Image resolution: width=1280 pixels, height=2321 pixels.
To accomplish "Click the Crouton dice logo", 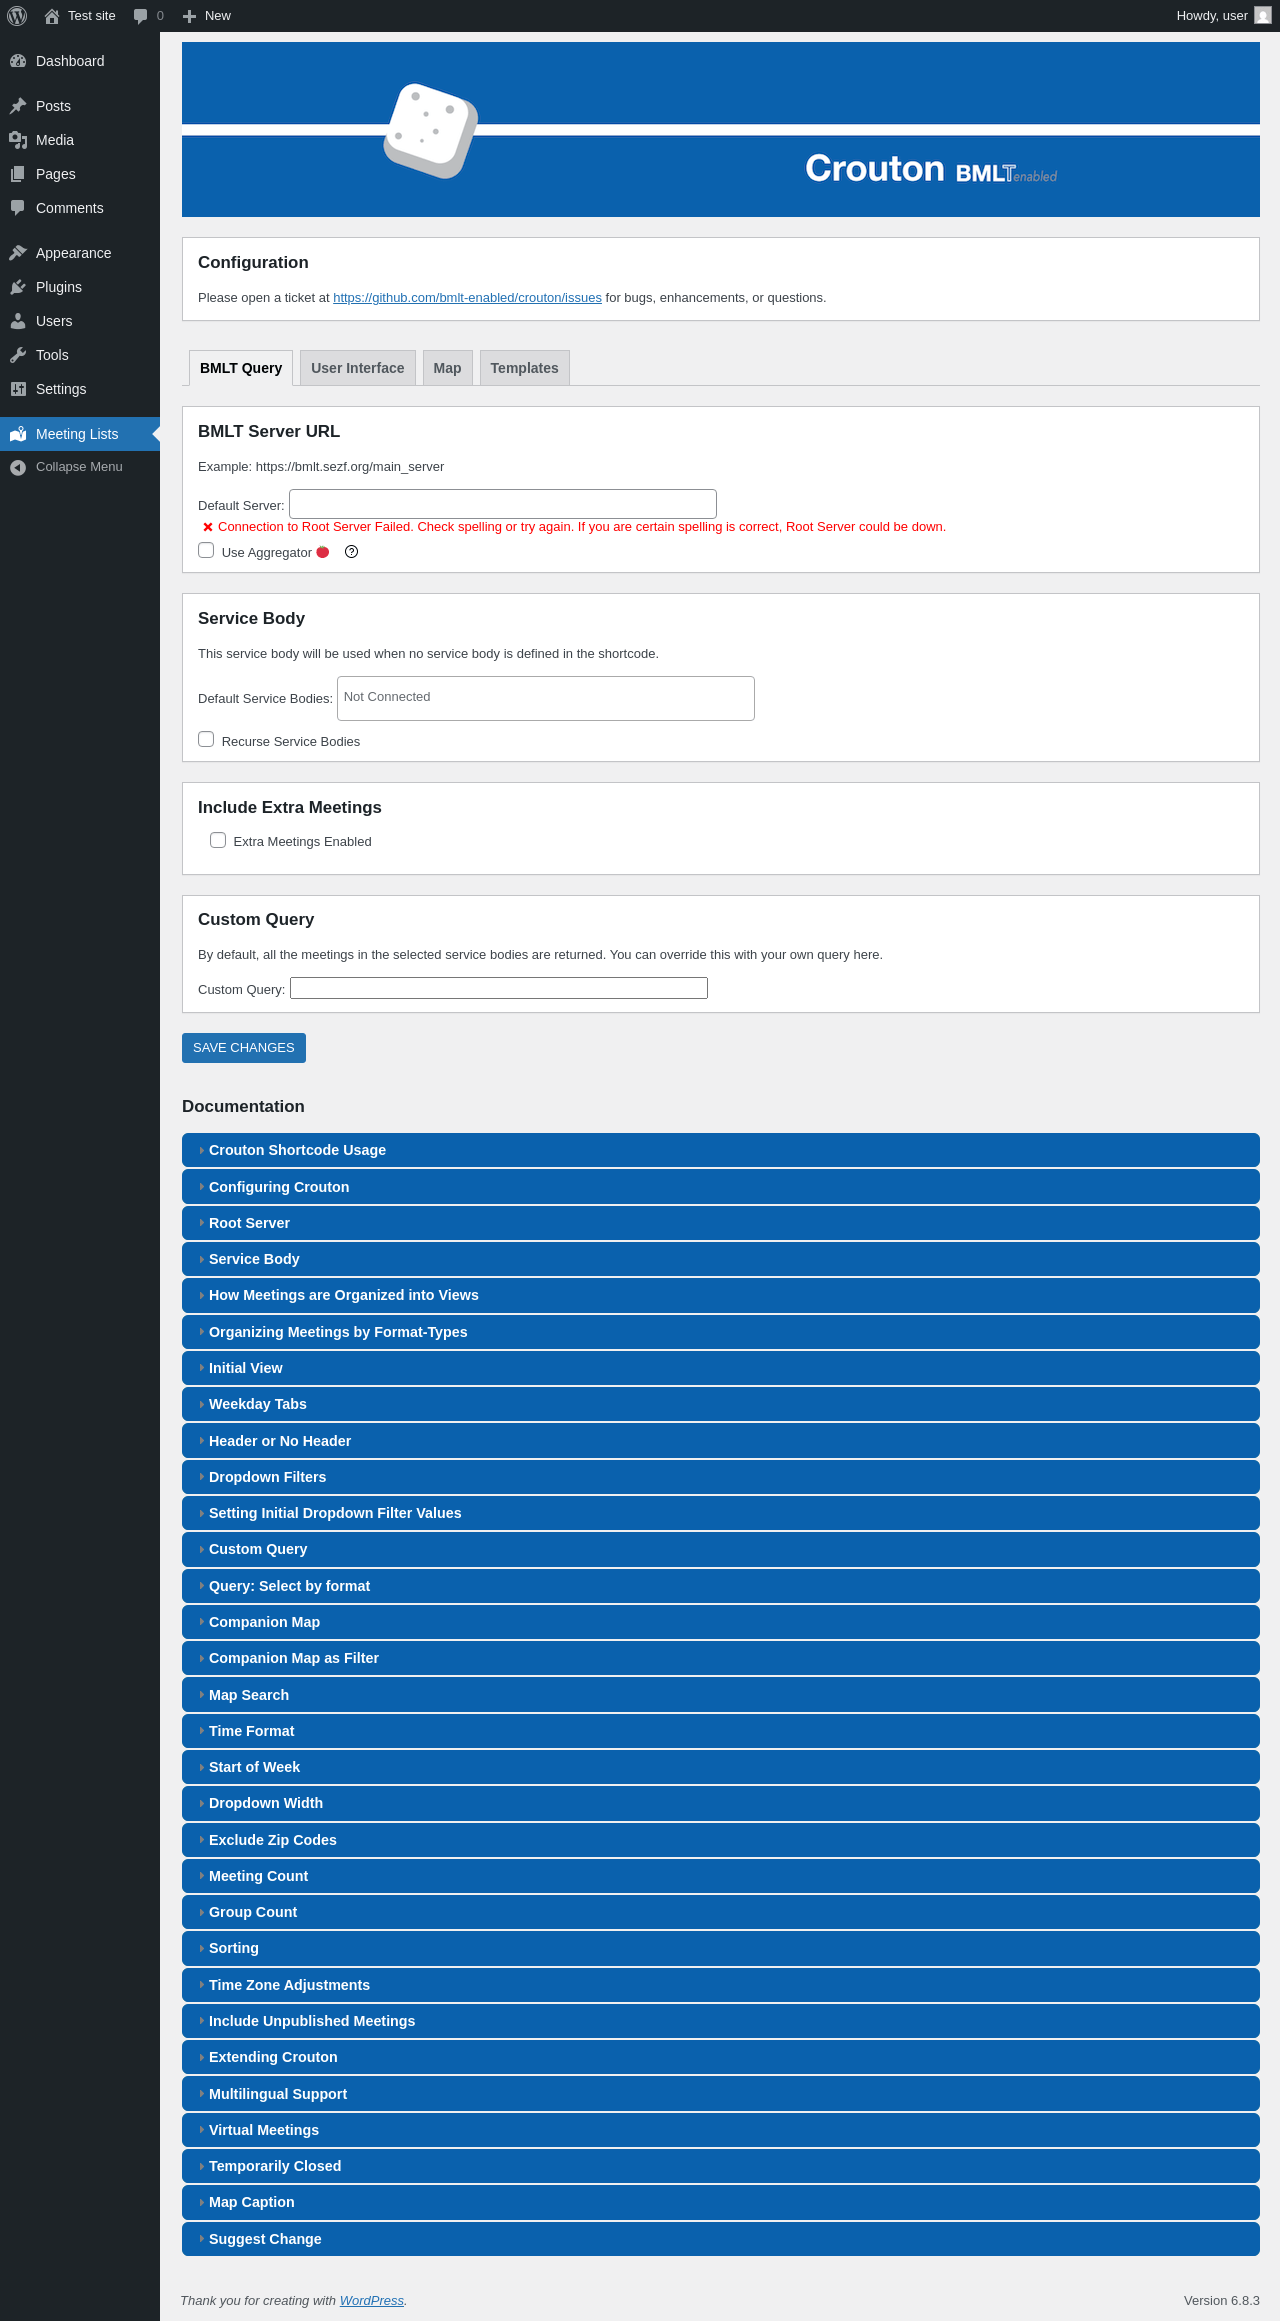I will pyautogui.click(x=431, y=131).
